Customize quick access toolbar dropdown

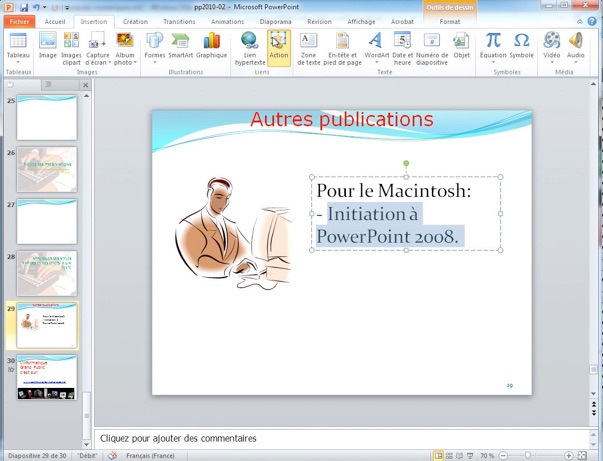point(67,7)
